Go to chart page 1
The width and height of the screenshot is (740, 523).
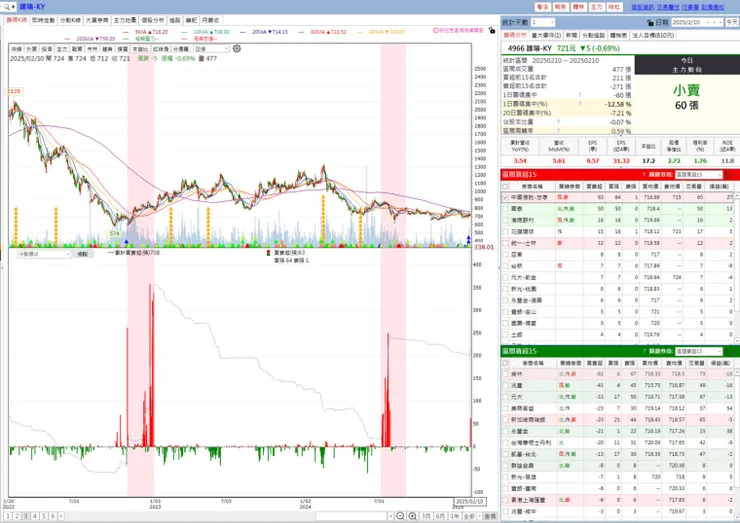tap(8, 516)
